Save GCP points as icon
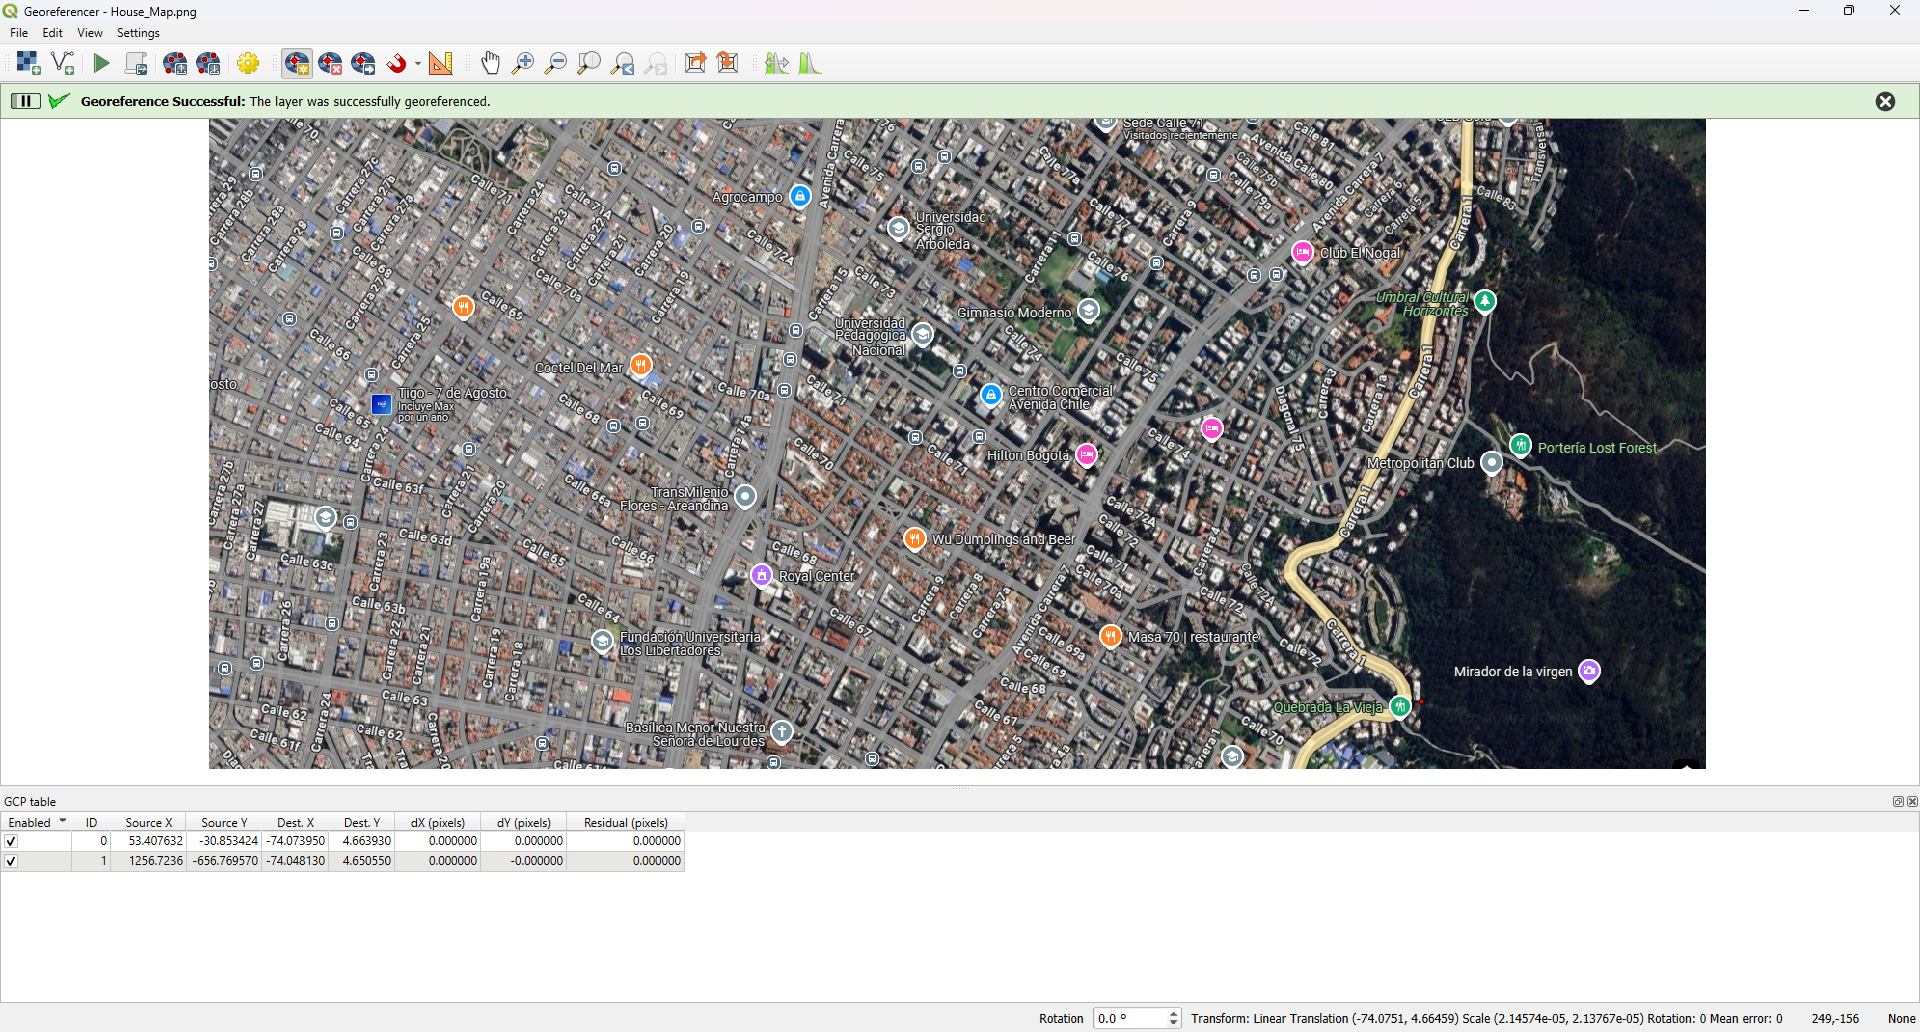Image resolution: width=1920 pixels, height=1032 pixels. click(209, 64)
